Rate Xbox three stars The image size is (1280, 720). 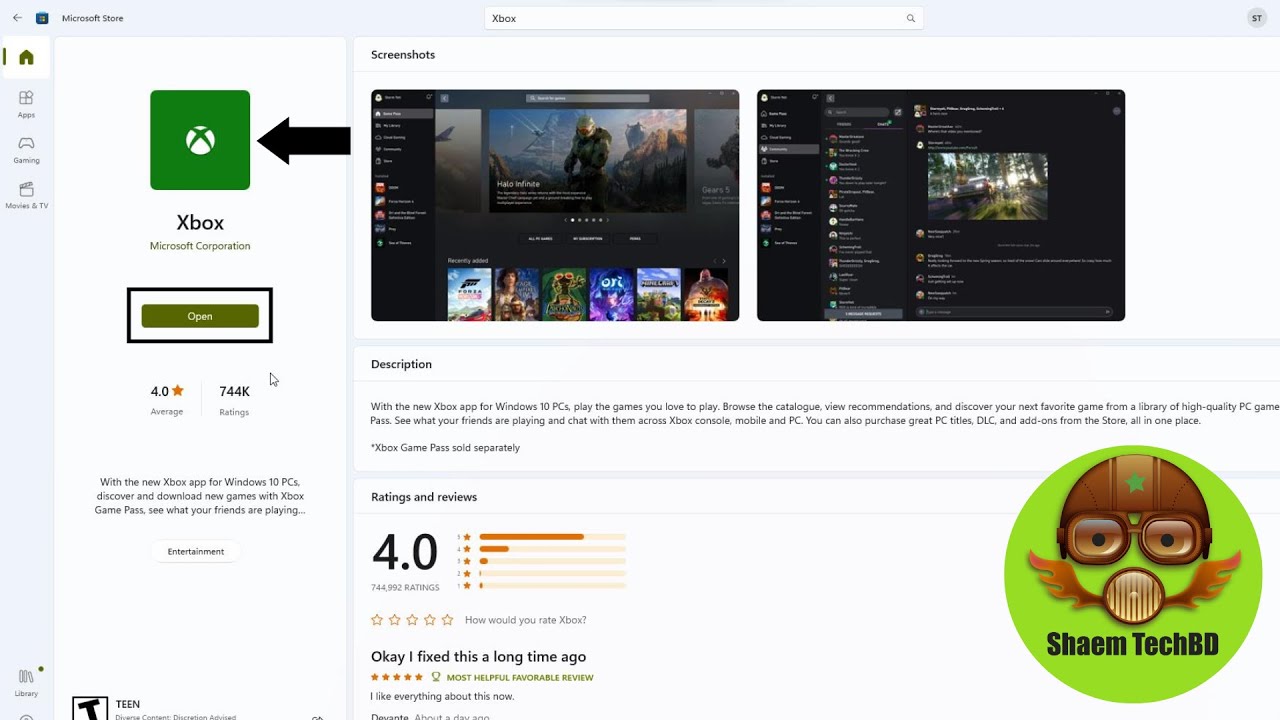(412, 620)
